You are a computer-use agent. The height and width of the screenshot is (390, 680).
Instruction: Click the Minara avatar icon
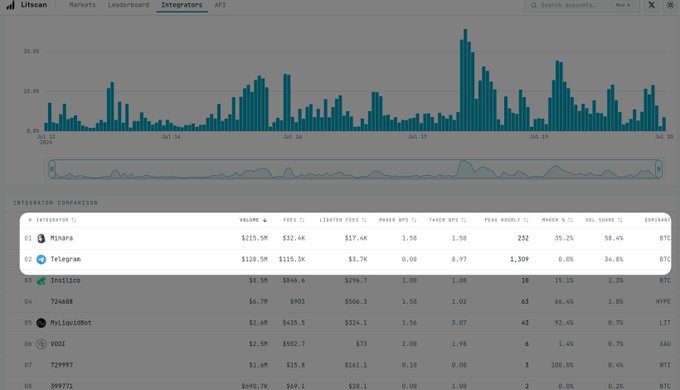click(x=41, y=238)
